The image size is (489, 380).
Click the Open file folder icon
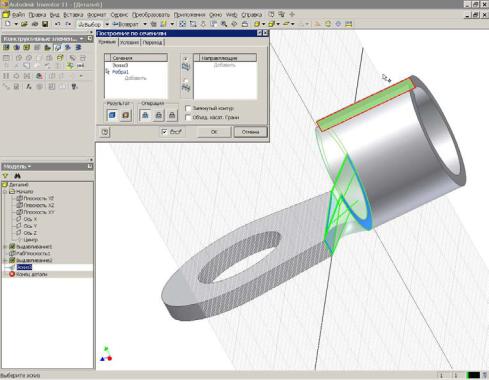(x=24, y=24)
